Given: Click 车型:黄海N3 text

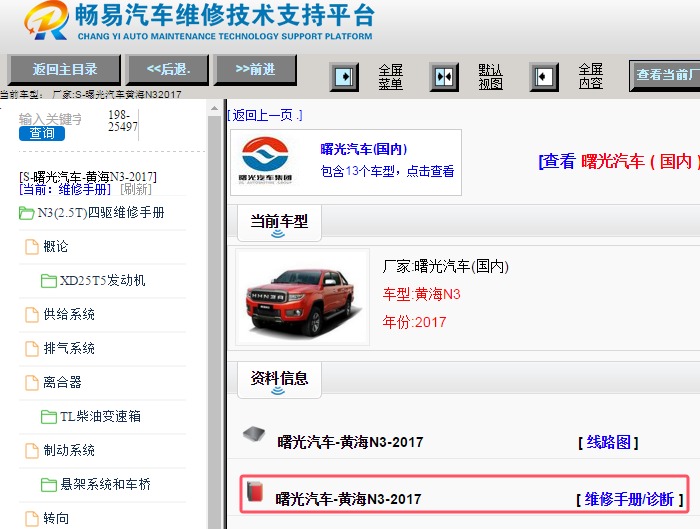Looking at the screenshot, I should (x=421, y=294).
